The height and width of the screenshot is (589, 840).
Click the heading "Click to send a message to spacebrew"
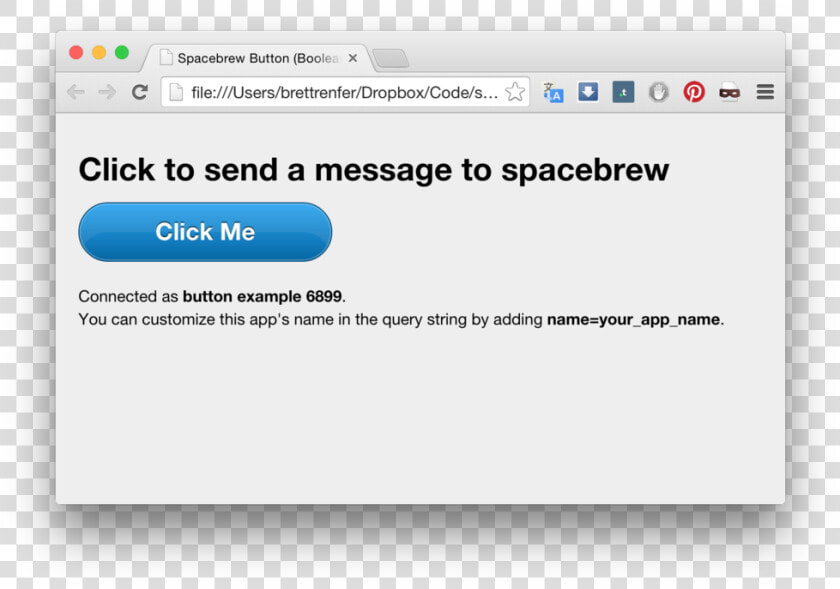373,170
